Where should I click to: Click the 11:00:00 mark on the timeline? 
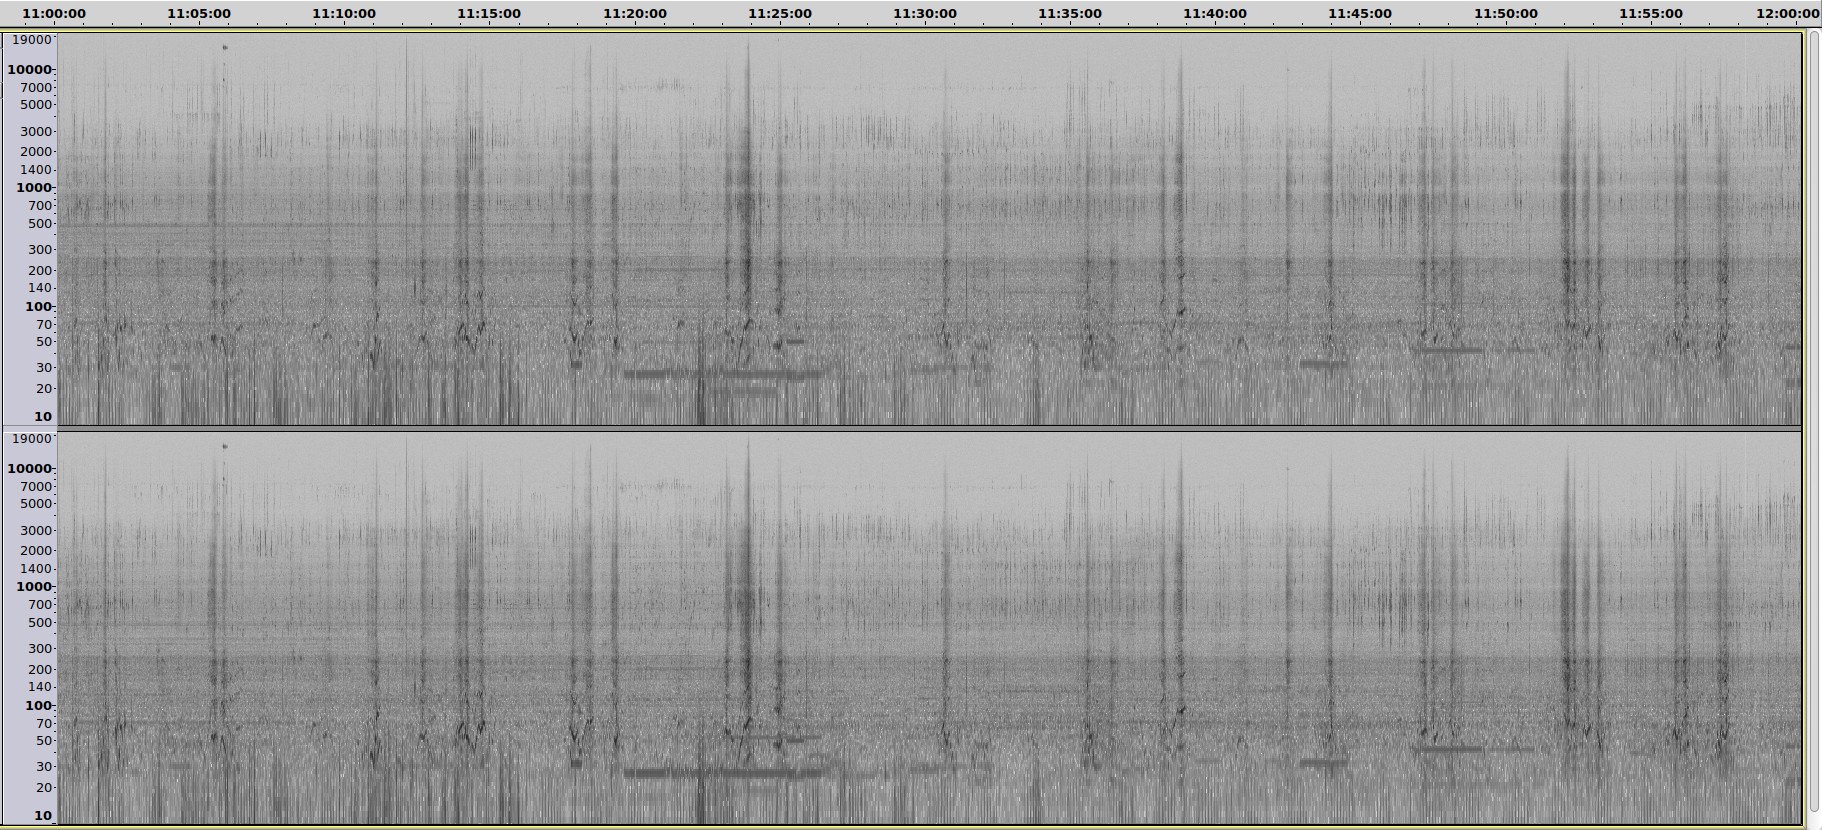[54, 14]
